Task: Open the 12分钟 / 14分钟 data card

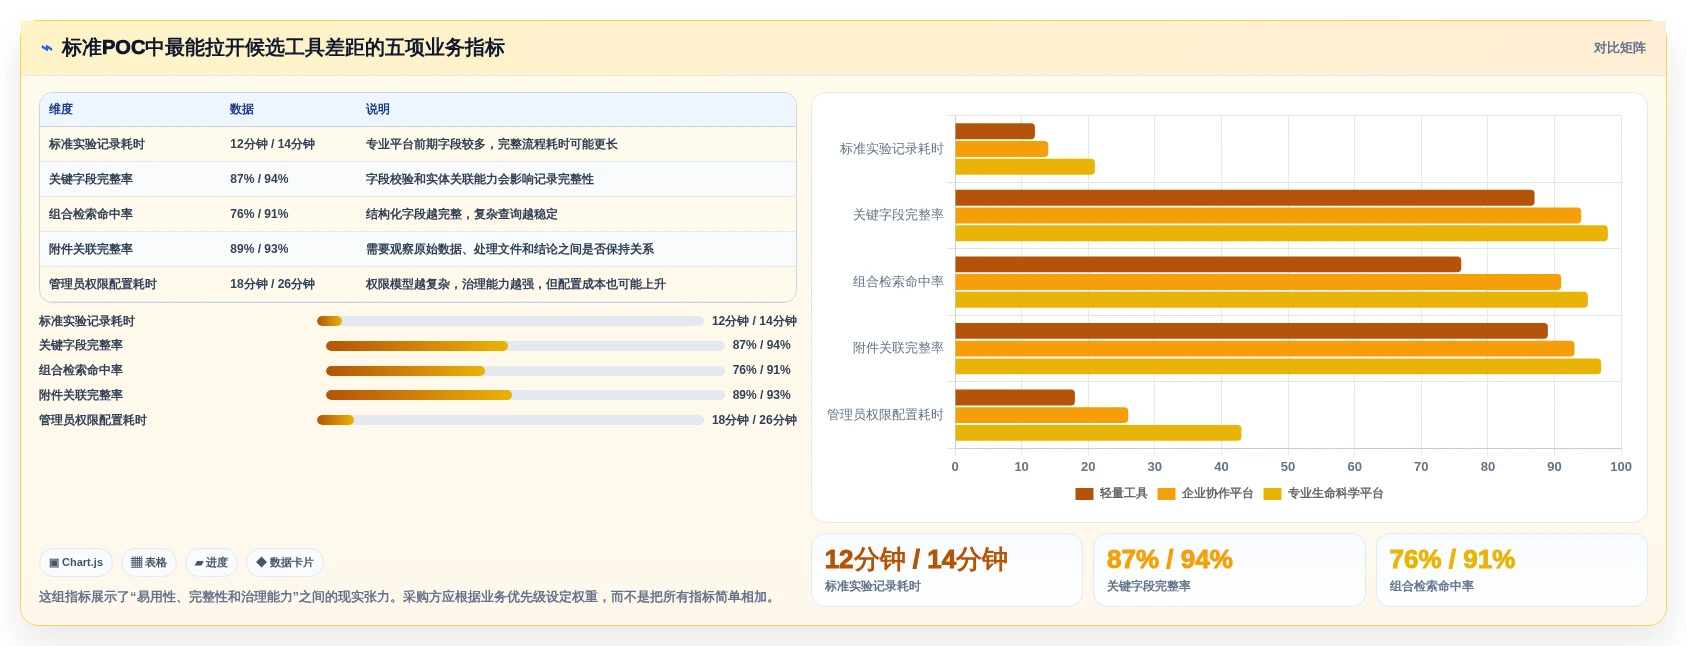Action: [947, 570]
